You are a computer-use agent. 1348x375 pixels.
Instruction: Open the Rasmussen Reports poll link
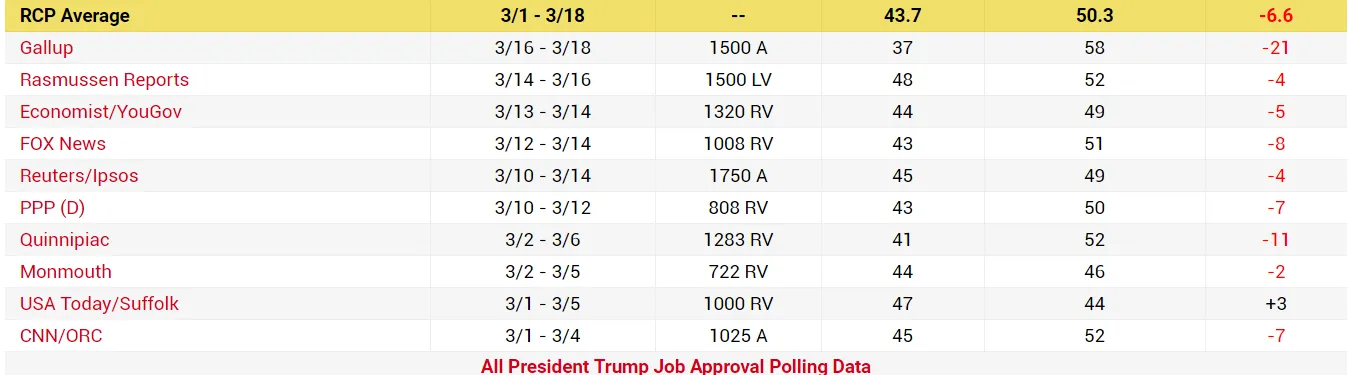104,80
